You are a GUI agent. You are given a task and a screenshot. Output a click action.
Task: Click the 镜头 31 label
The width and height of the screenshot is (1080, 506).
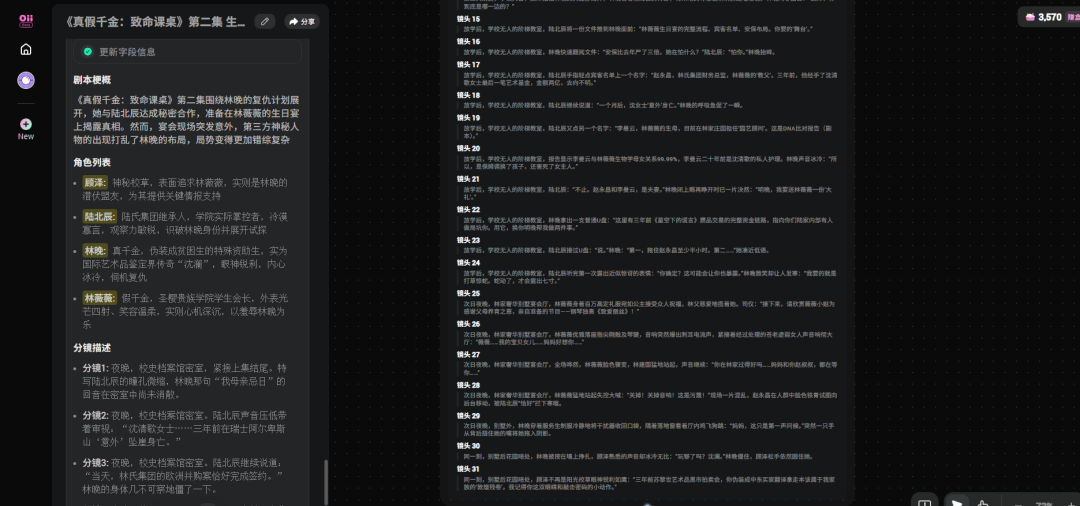tap(468, 469)
